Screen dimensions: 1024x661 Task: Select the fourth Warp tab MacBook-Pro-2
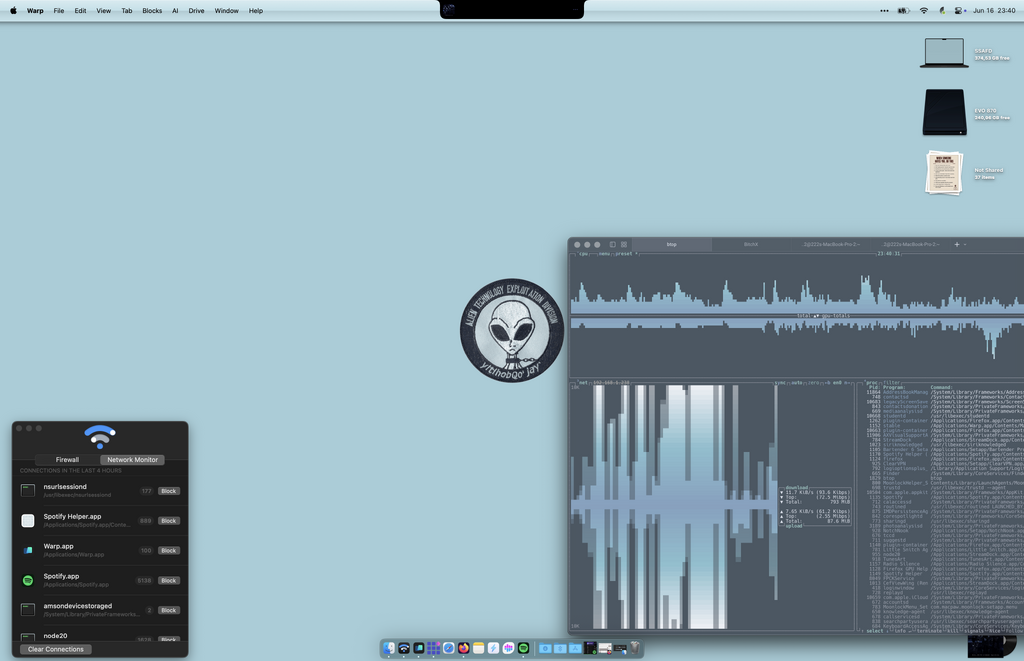910,244
